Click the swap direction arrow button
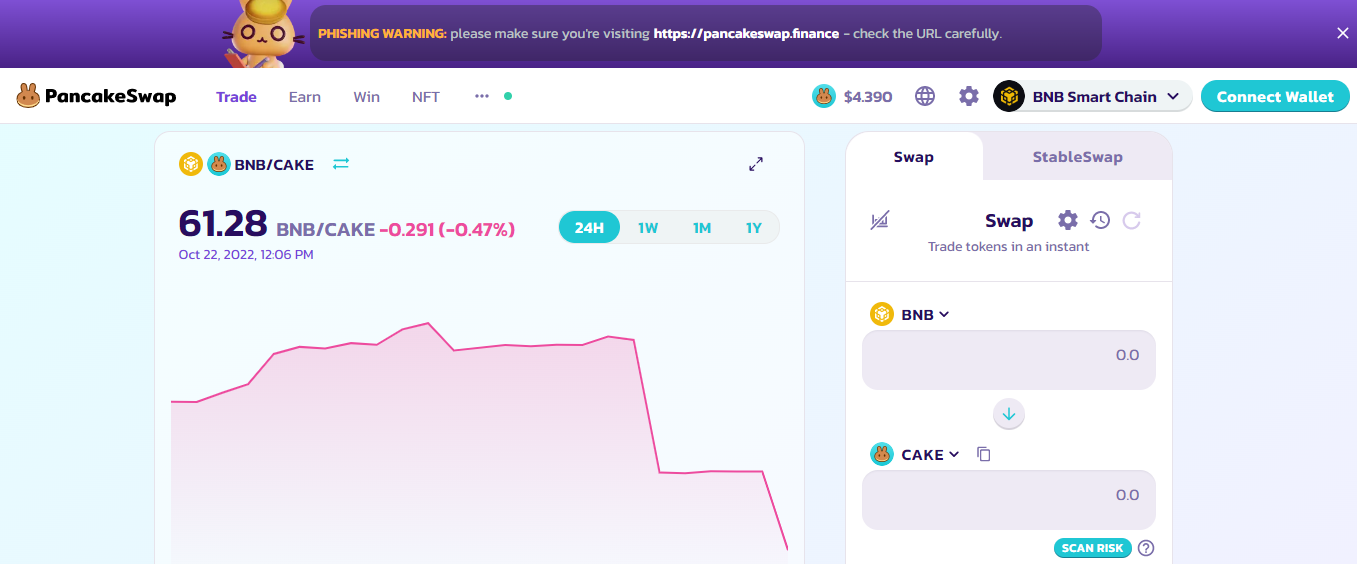This screenshot has width=1357, height=564. pyautogui.click(x=1009, y=414)
